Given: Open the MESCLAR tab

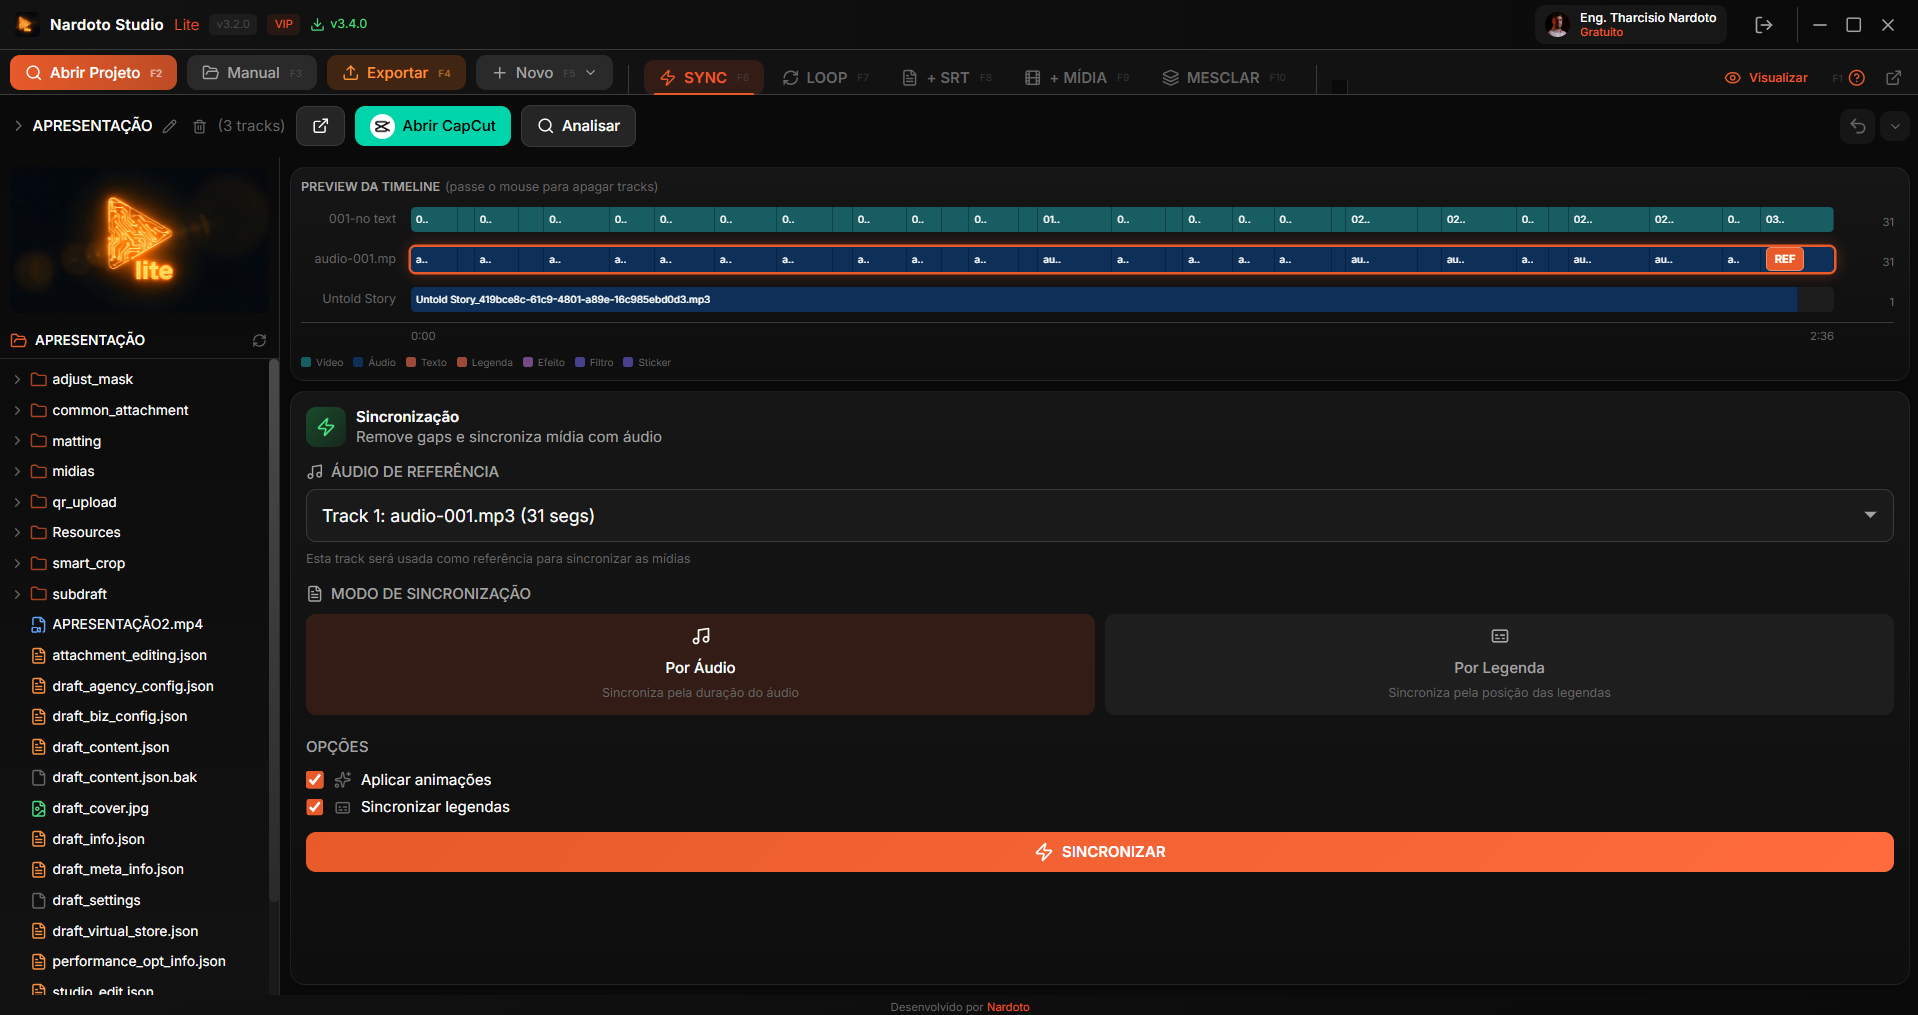Looking at the screenshot, I should click(1222, 78).
